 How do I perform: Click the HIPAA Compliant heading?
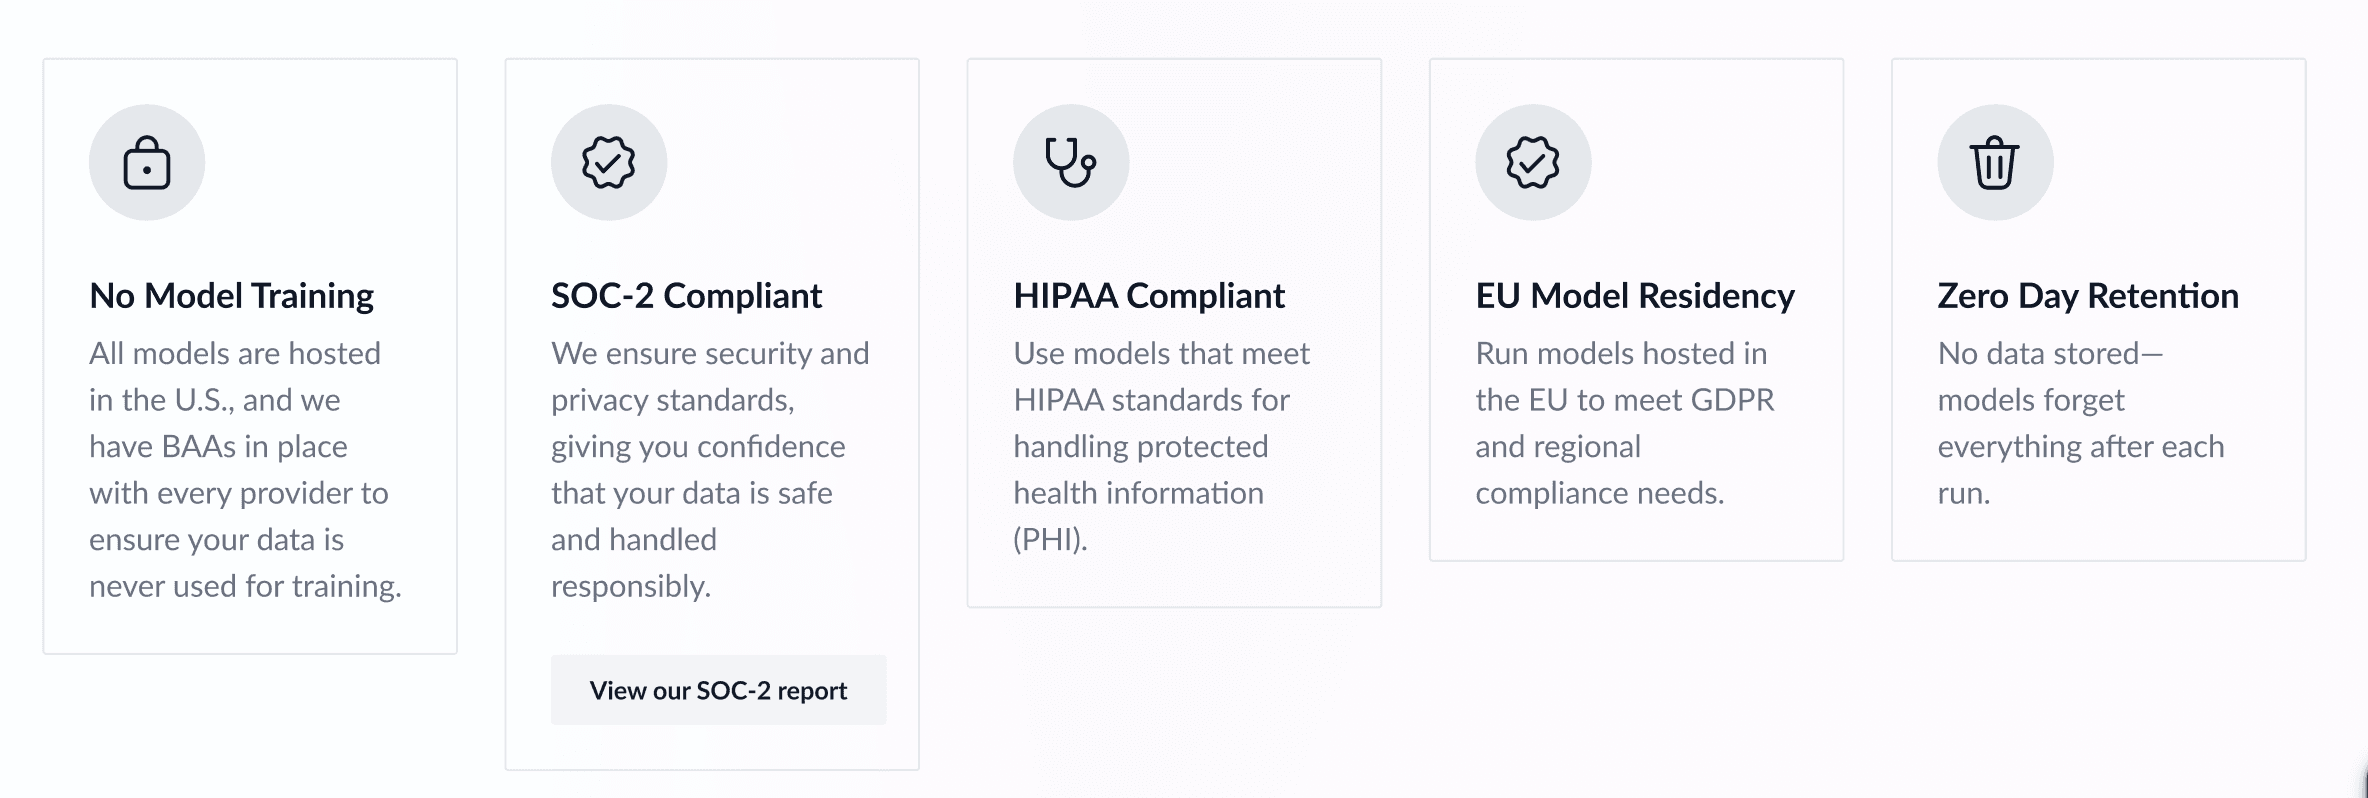[1149, 296]
